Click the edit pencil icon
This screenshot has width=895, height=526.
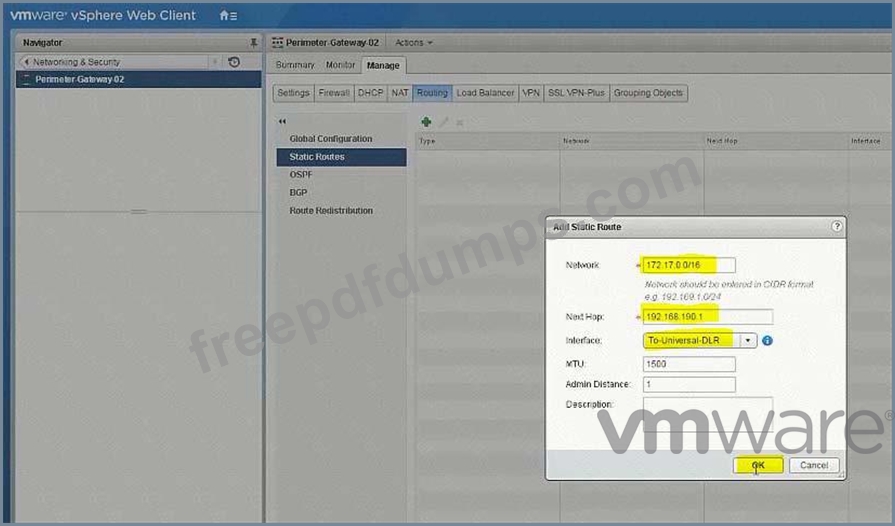pos(444,122)
